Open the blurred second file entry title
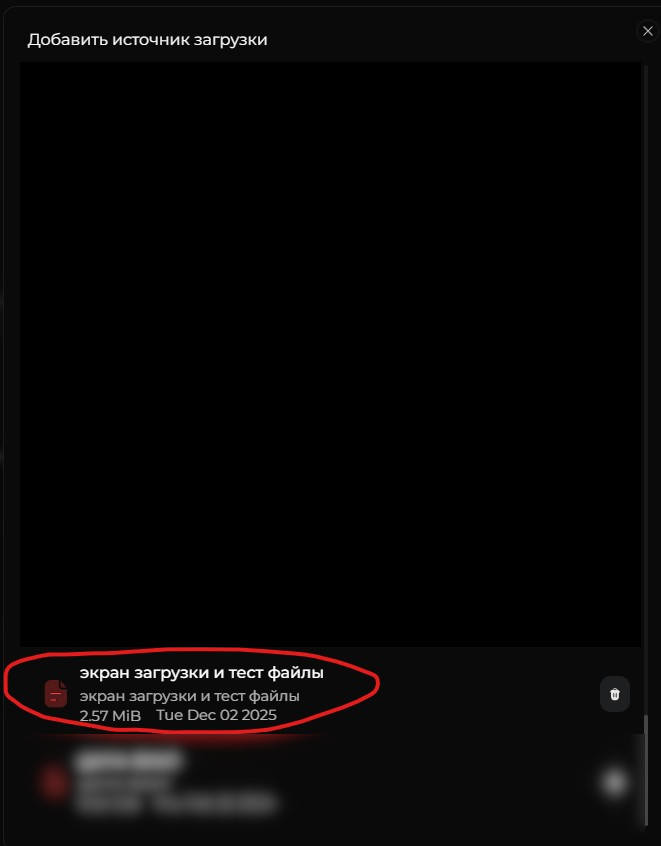The image size is (661, 846). pos(129,761)
